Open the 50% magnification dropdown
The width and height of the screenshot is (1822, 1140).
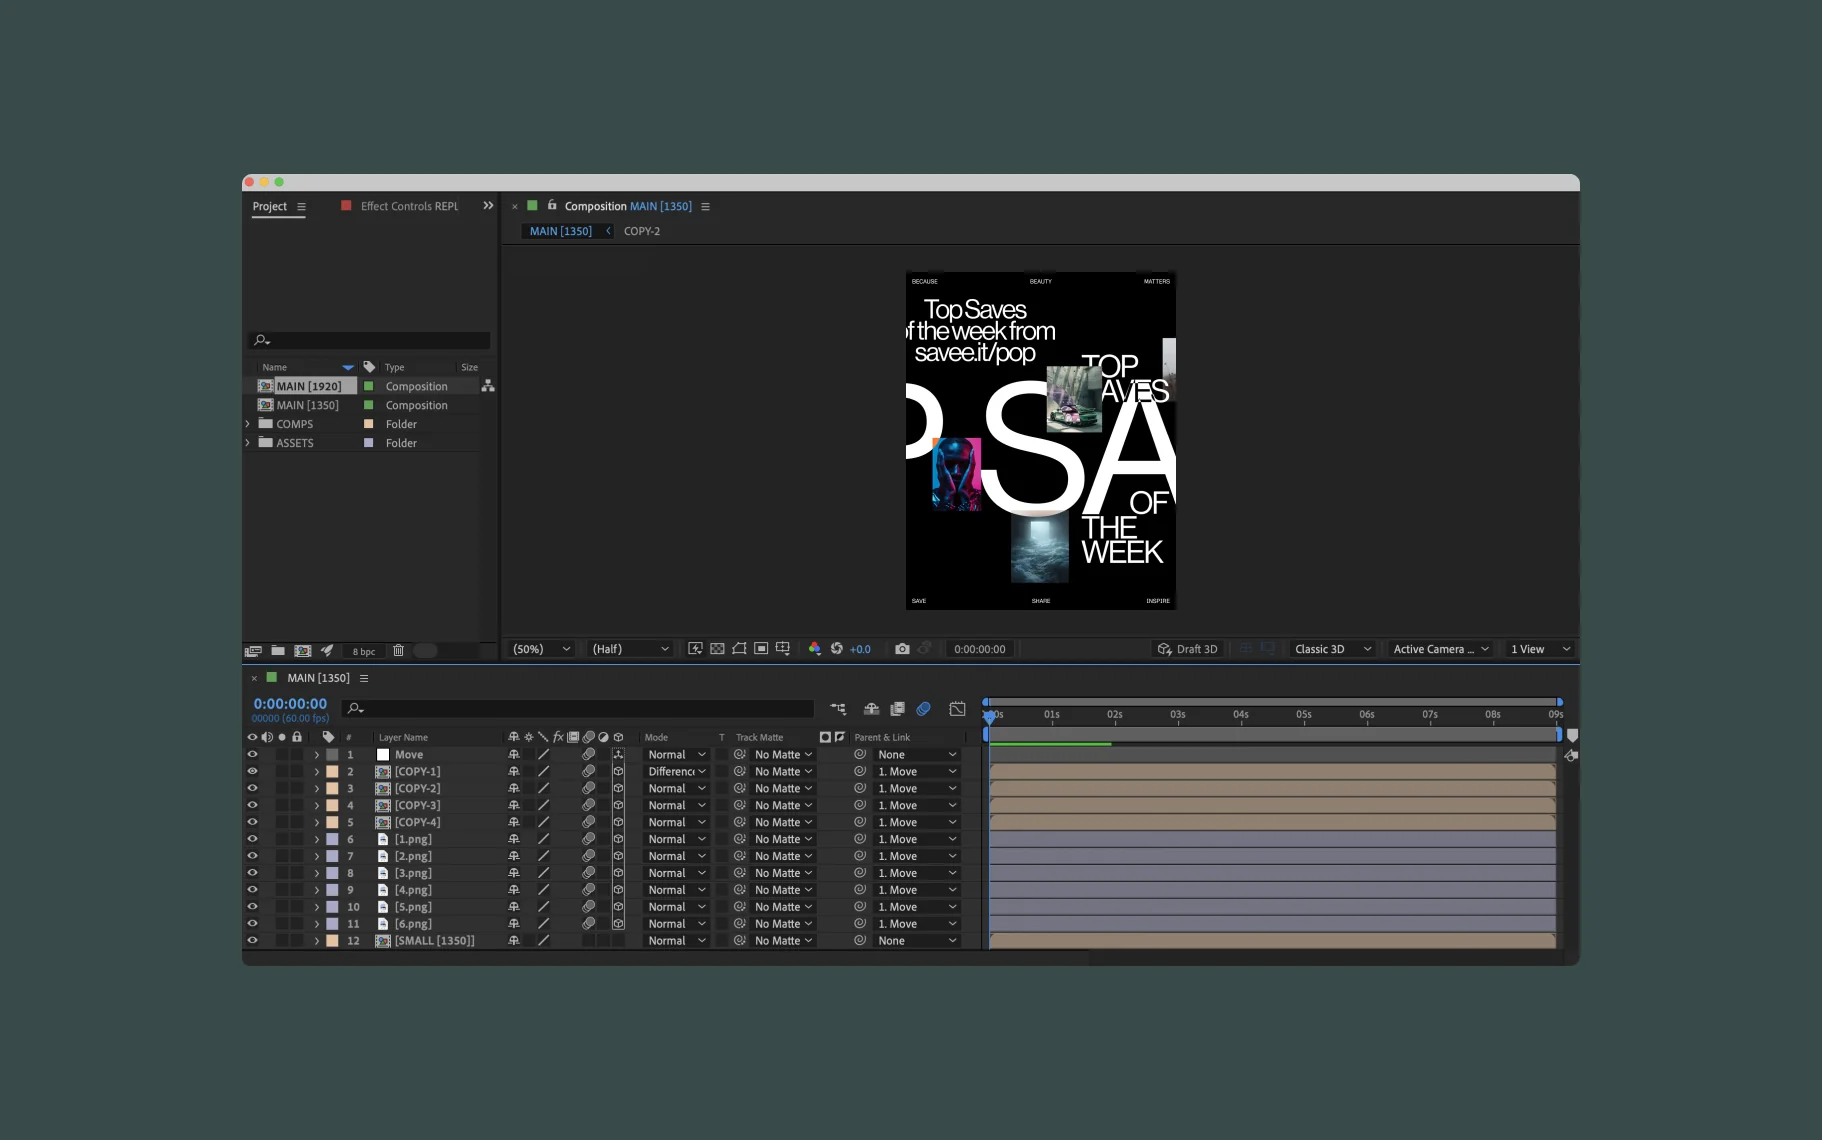point(541,649)
